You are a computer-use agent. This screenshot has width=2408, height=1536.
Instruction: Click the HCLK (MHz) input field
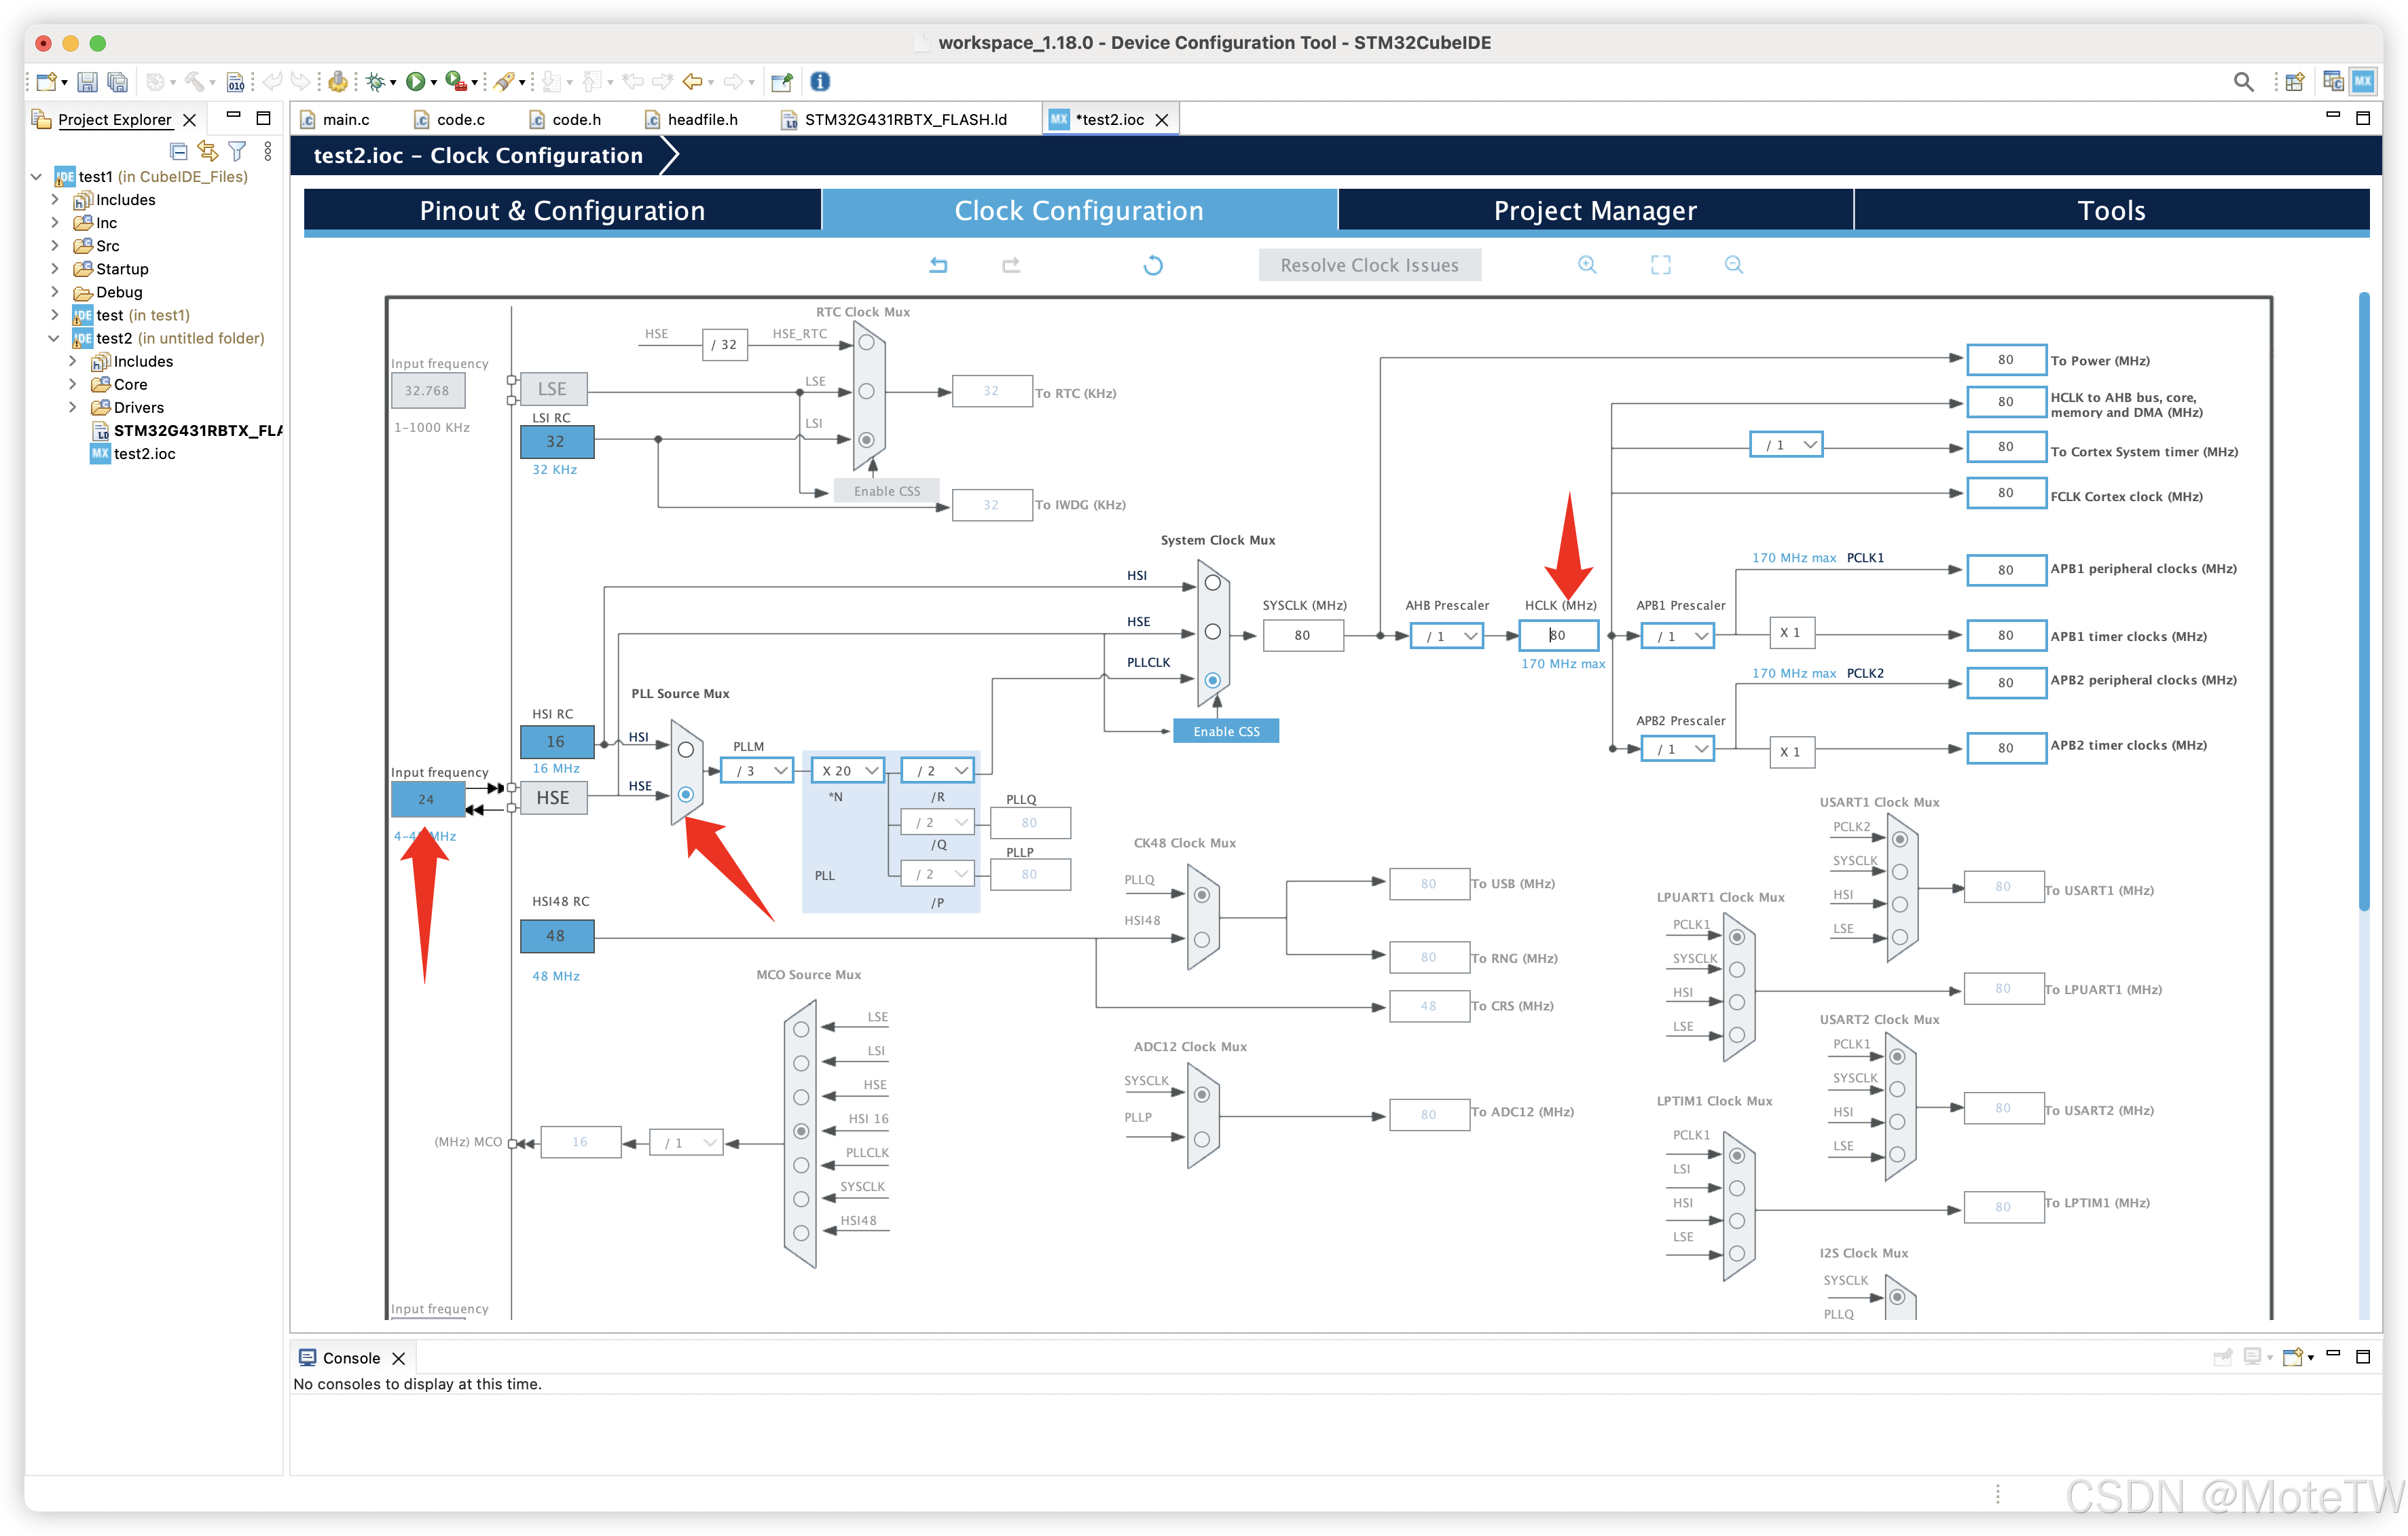point(1558,636)
